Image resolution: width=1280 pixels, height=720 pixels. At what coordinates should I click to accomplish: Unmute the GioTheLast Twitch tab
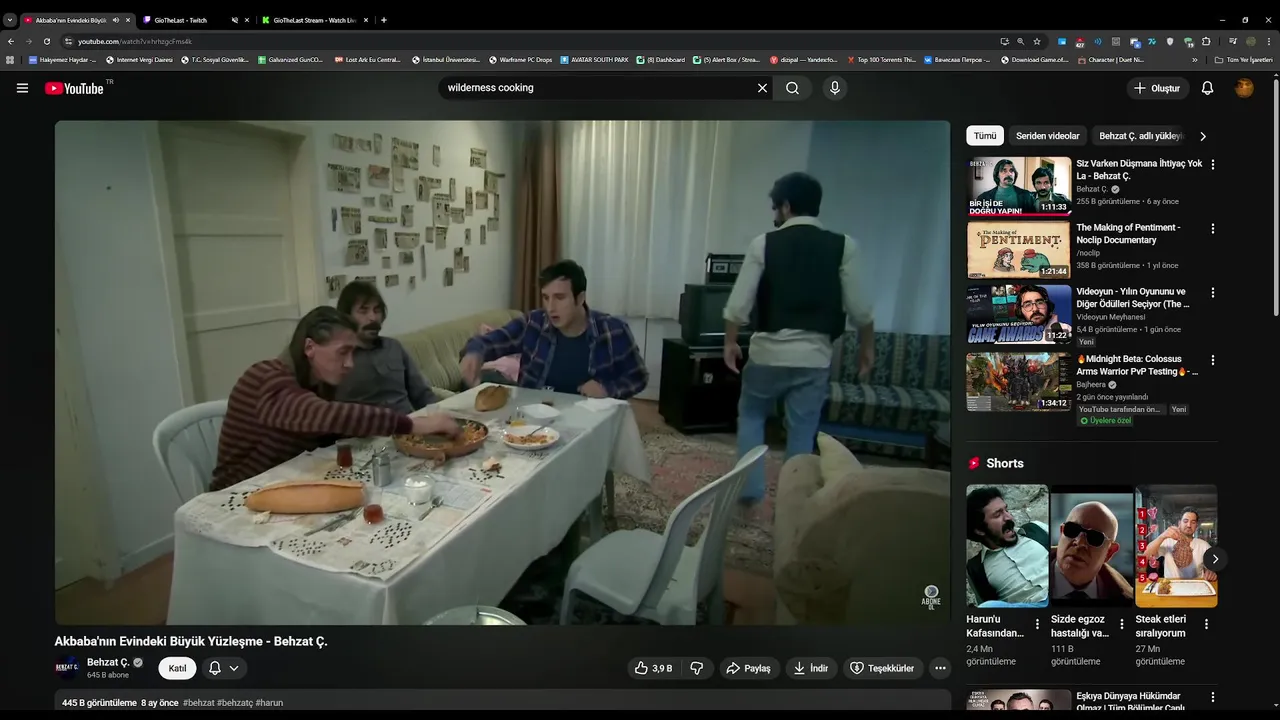[234, 20]
